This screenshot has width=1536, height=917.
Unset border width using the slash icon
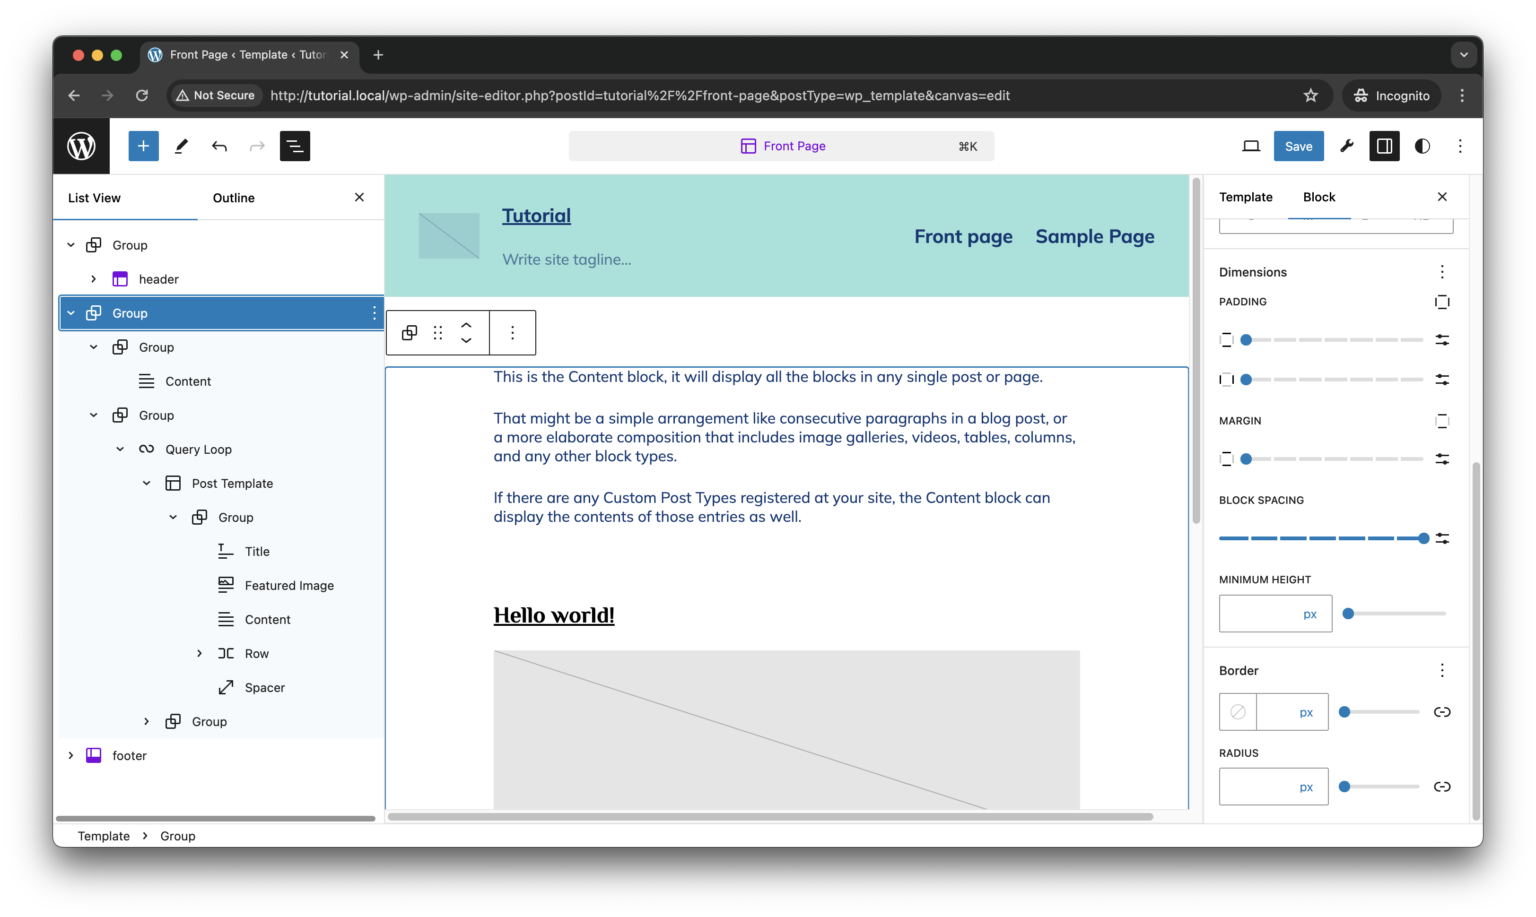click(x=1237, y=711)
